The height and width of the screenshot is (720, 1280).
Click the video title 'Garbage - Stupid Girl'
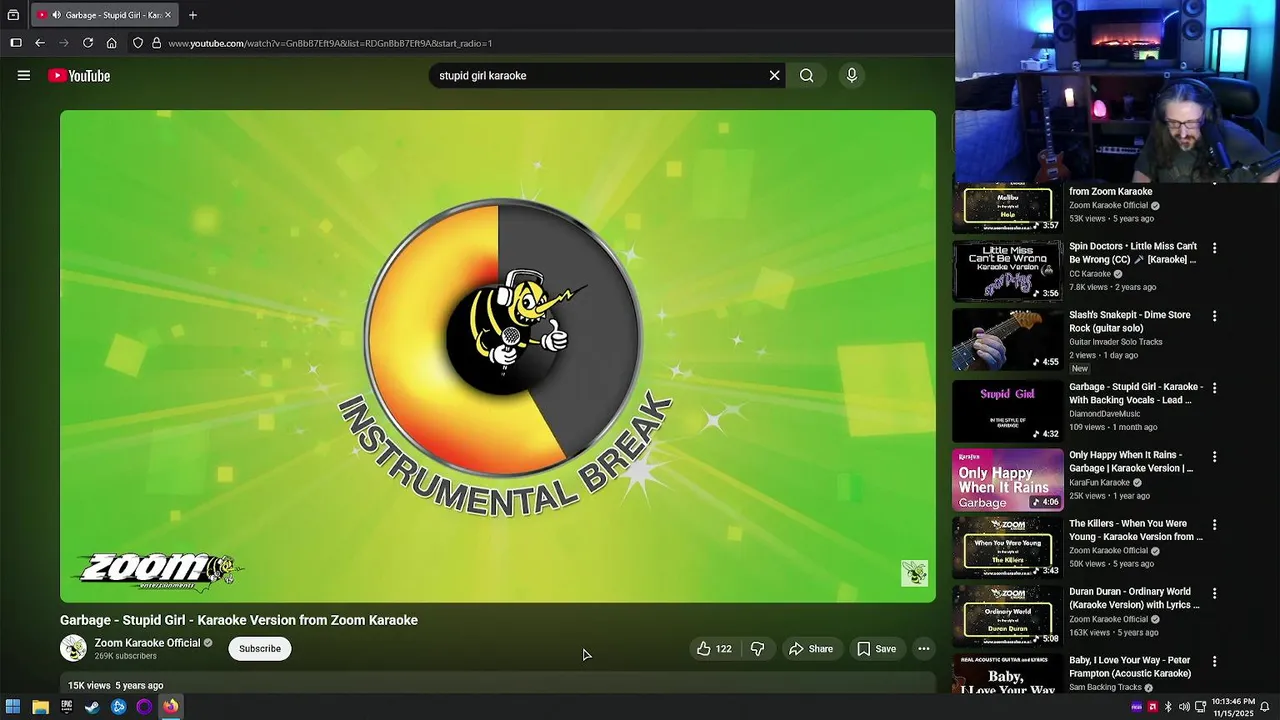(239, 620)
